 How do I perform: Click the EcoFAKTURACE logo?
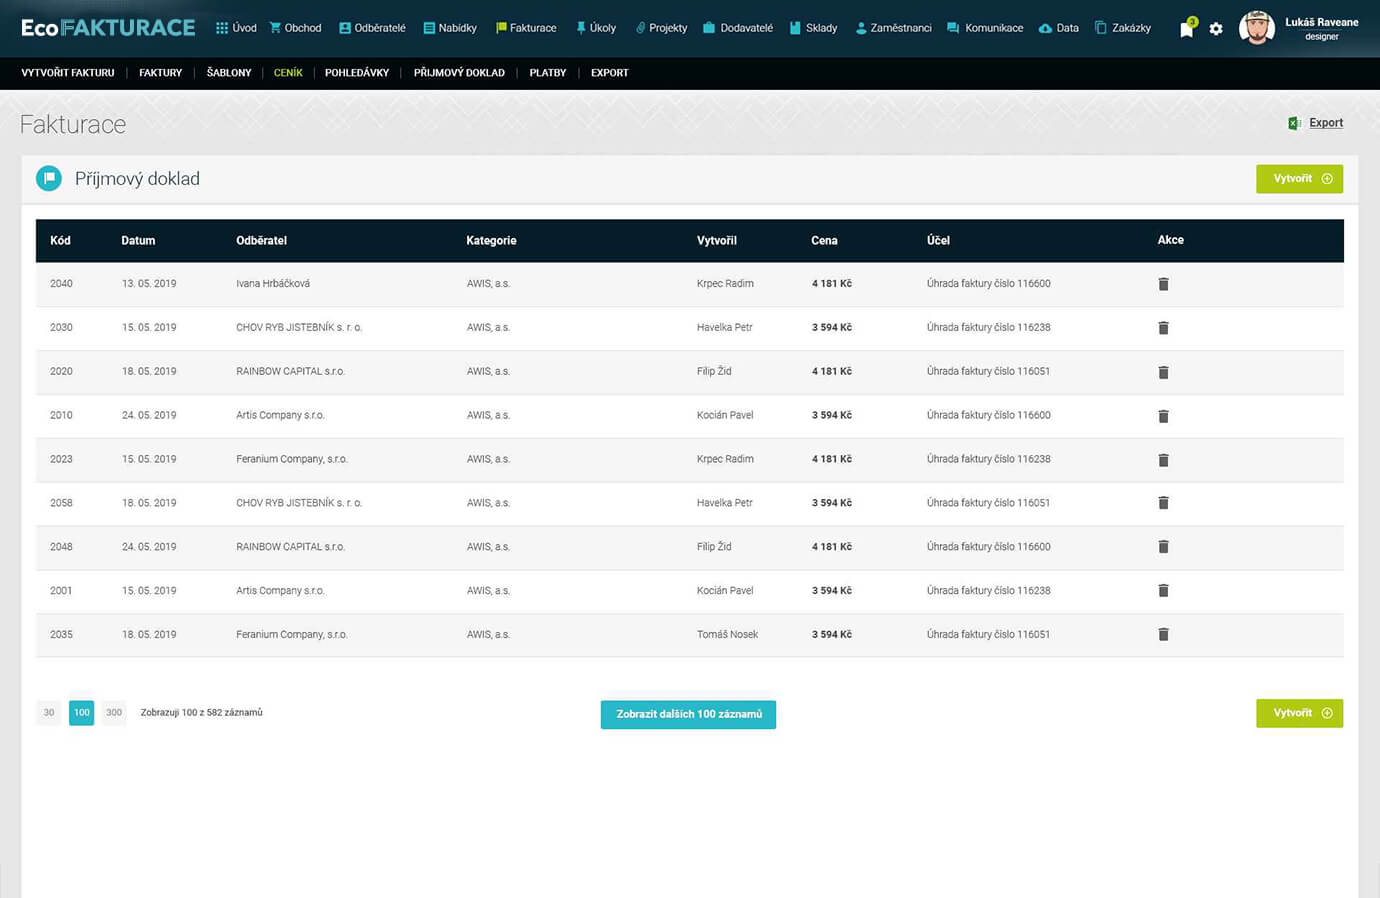(108, 28)
